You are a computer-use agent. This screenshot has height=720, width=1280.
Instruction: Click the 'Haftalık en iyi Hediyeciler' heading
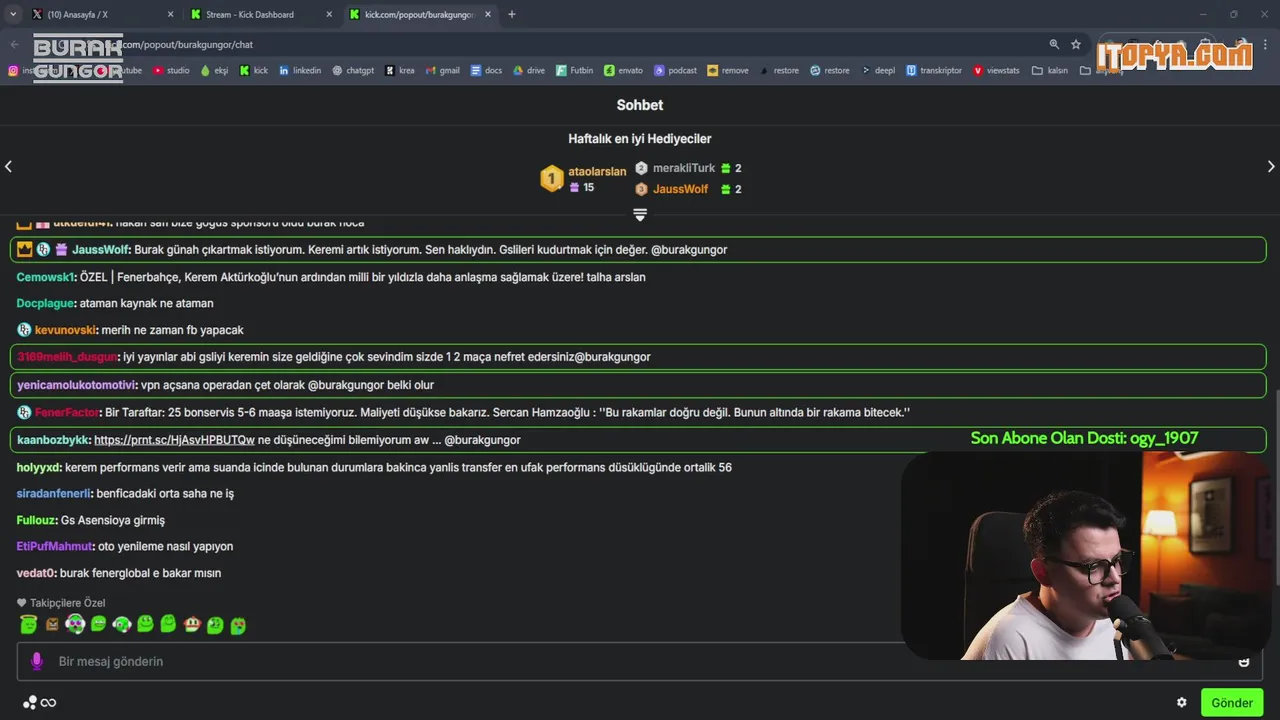pos(640,139)
